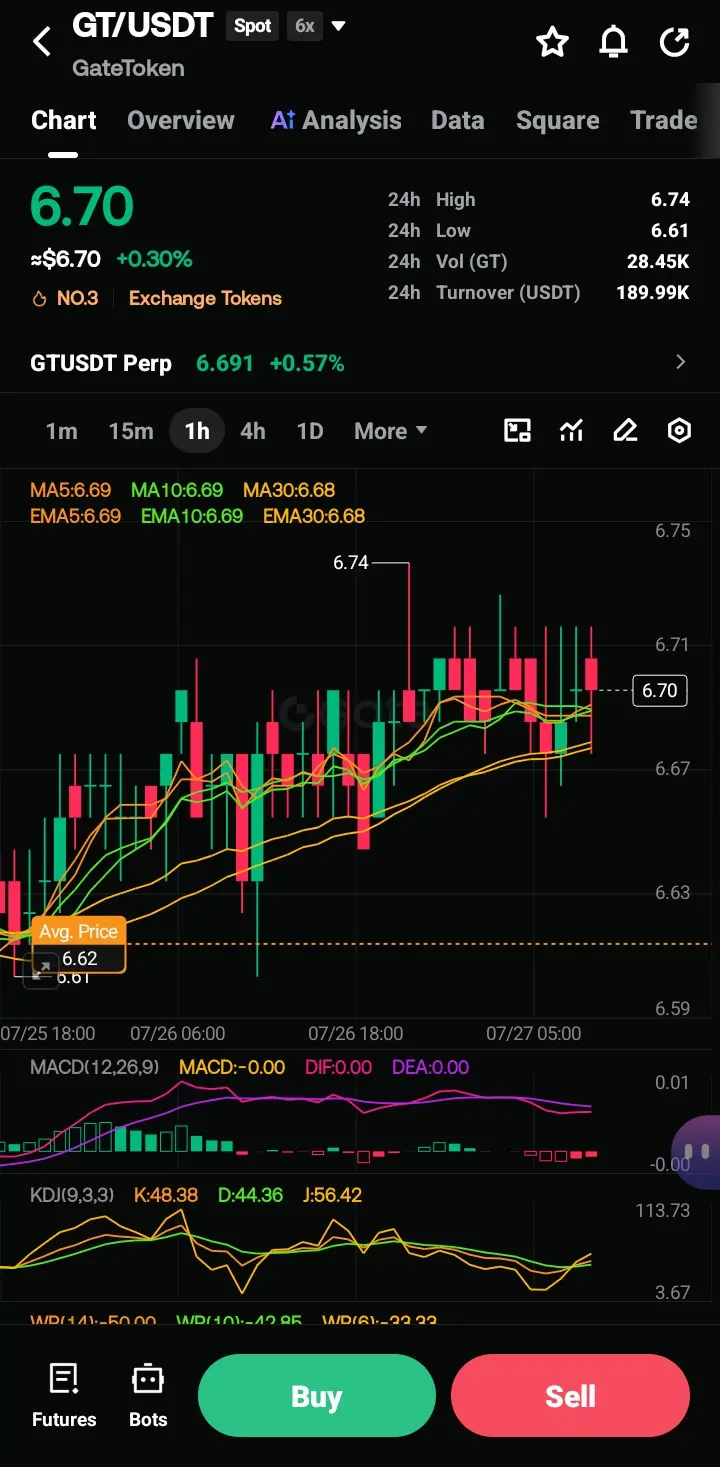
Task: Open price alert bell icon
Action: pos(614,42)
